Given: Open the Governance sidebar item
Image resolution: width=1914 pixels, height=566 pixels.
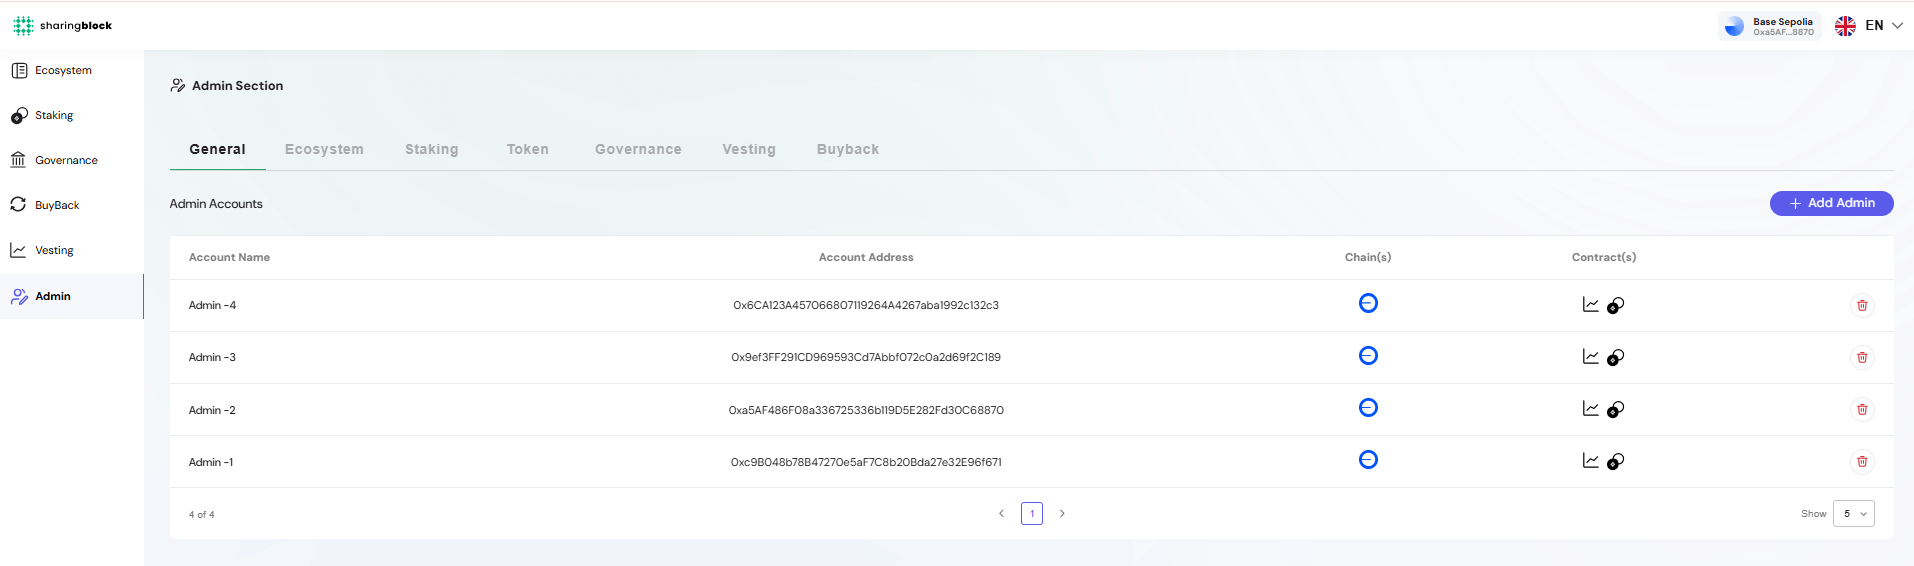Looking at the screenshot, I should pyautogui.click(x=72, y=160).
